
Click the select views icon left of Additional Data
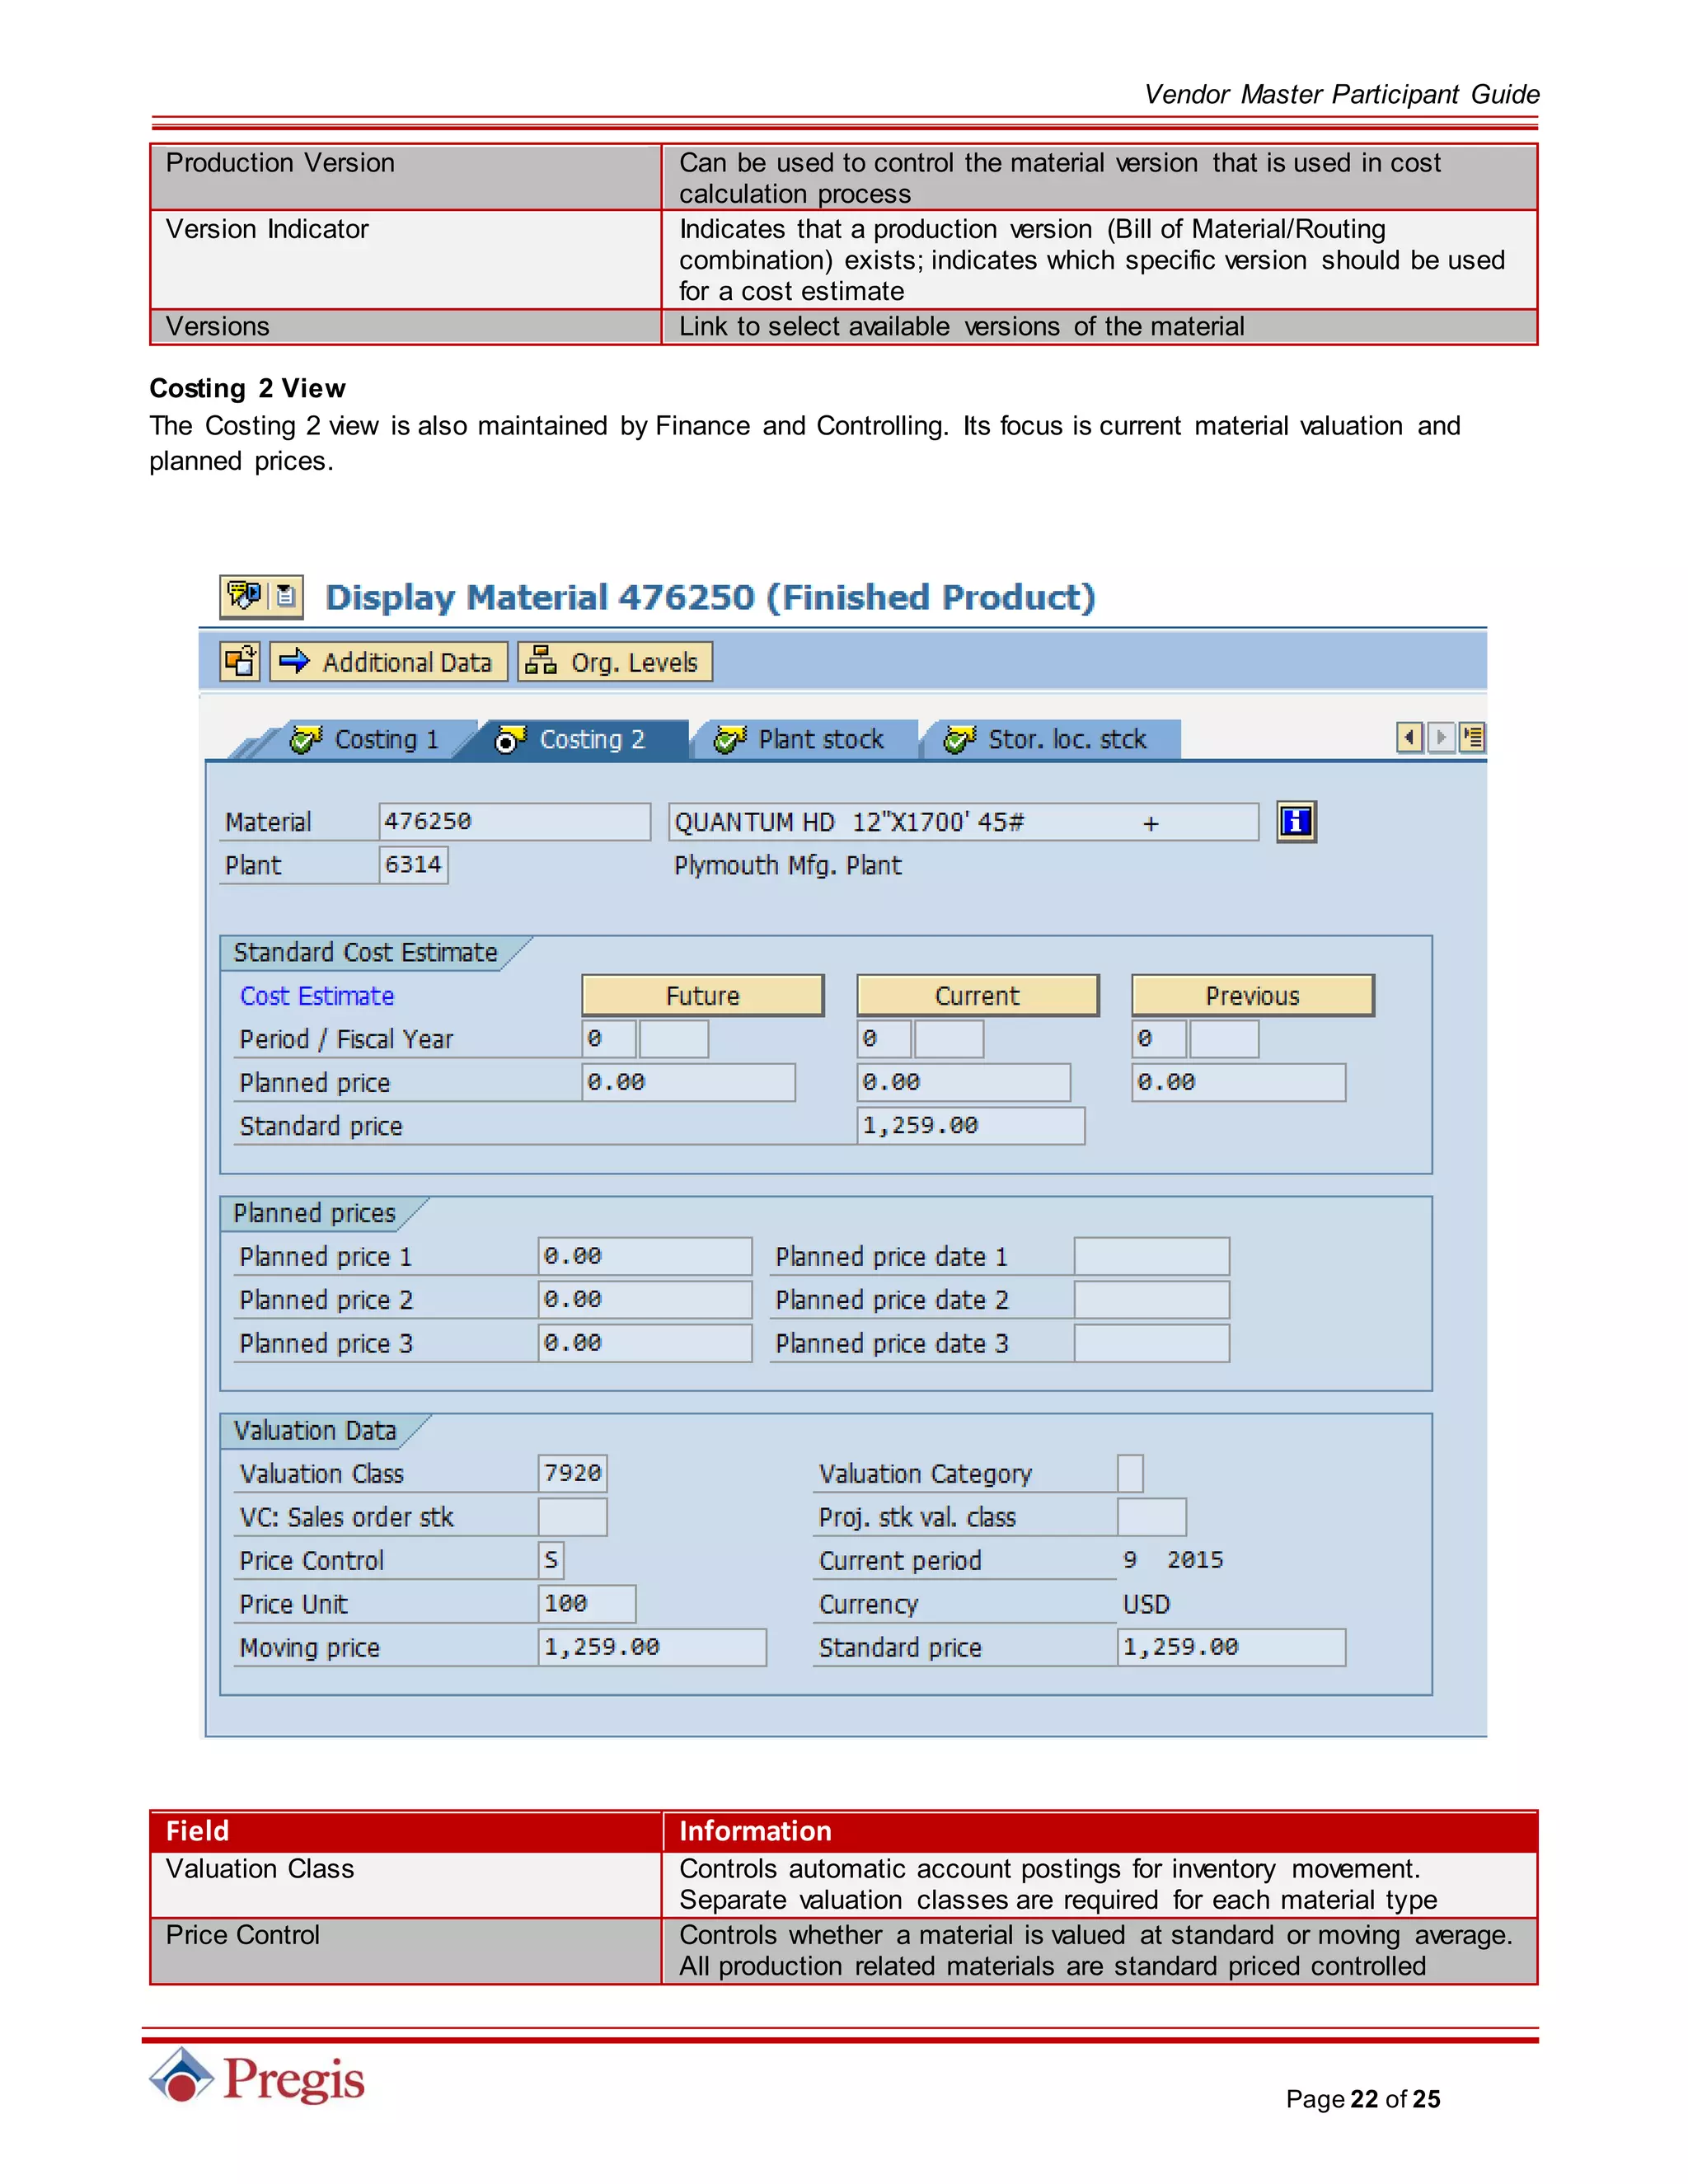click(x=241, y=661)
